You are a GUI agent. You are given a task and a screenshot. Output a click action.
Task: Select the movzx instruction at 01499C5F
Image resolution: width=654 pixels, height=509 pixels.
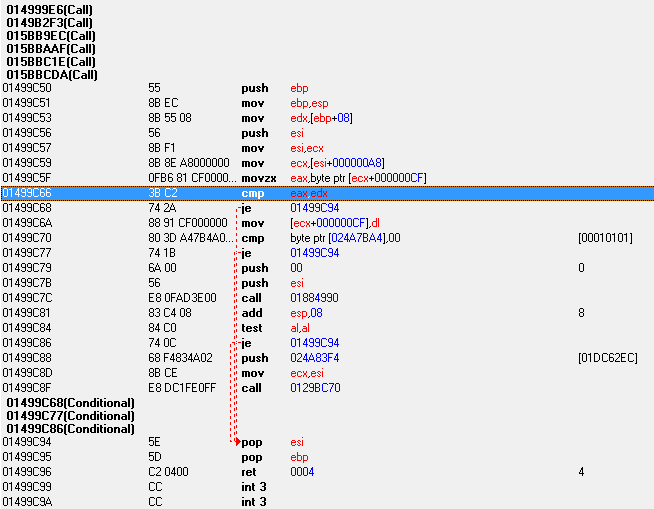[258, 178]
